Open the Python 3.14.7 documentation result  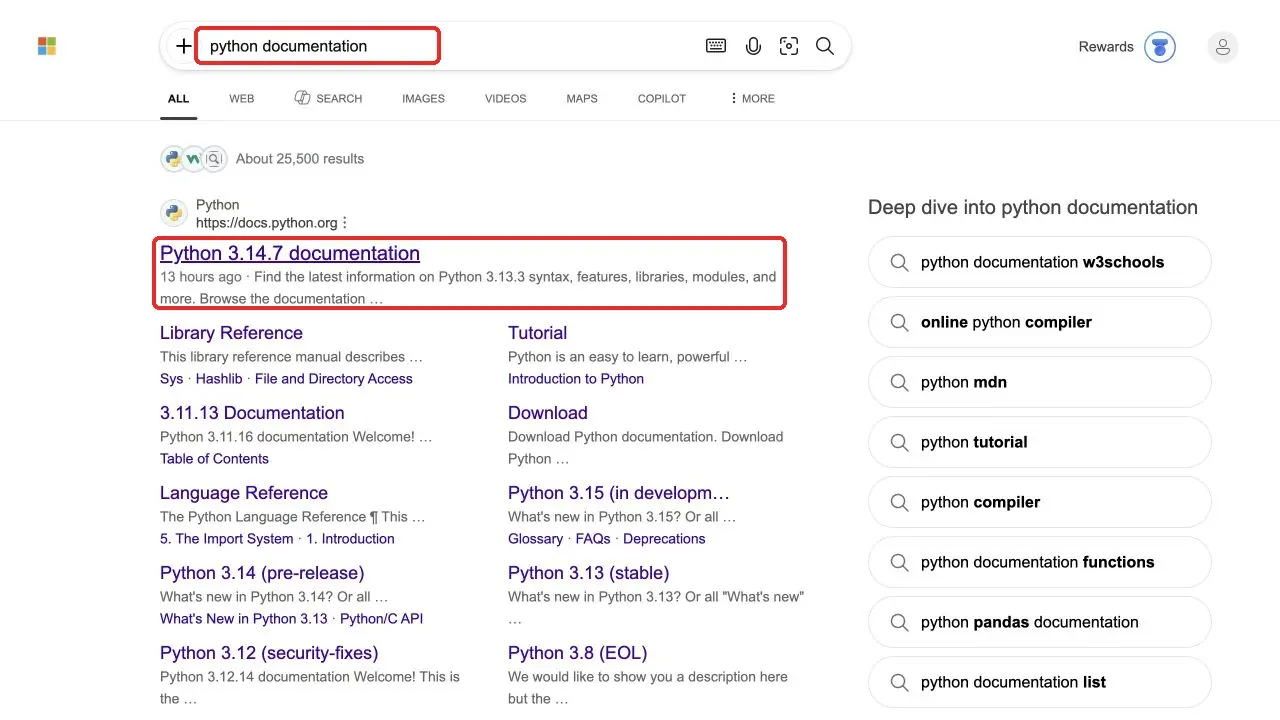290,253
